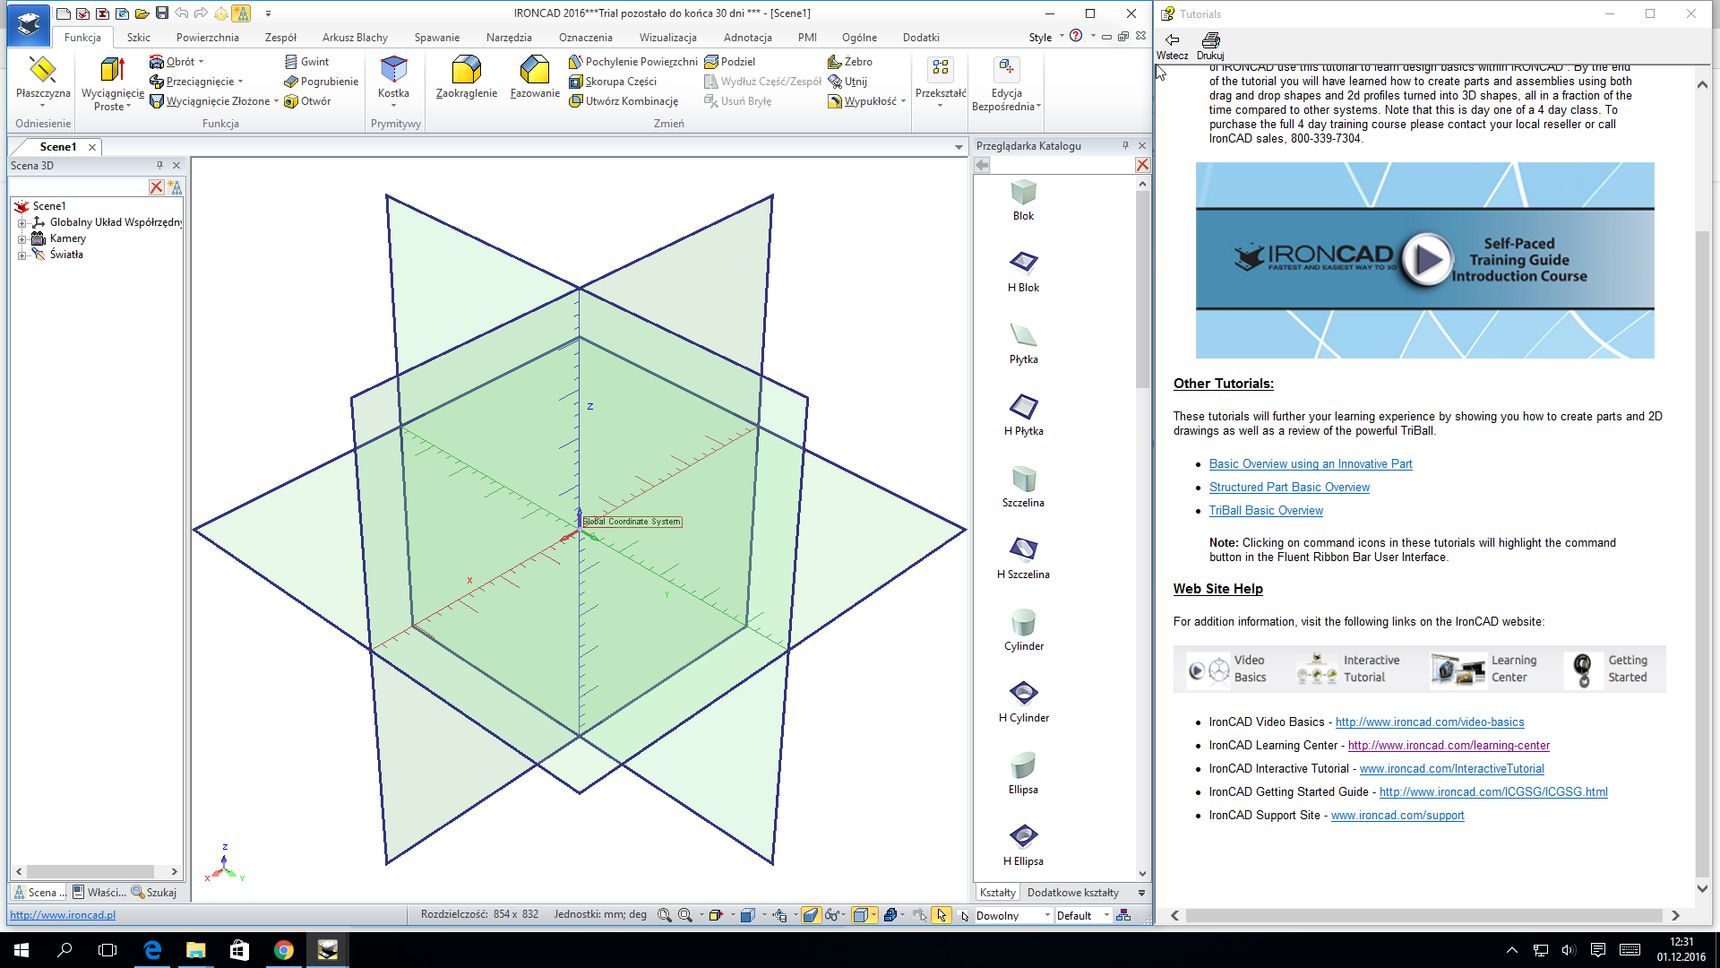Screen dimensions: 1720x968
Task: Toggle pin on Przeglądarka Katalogu panel
Action: point(1125,145)
